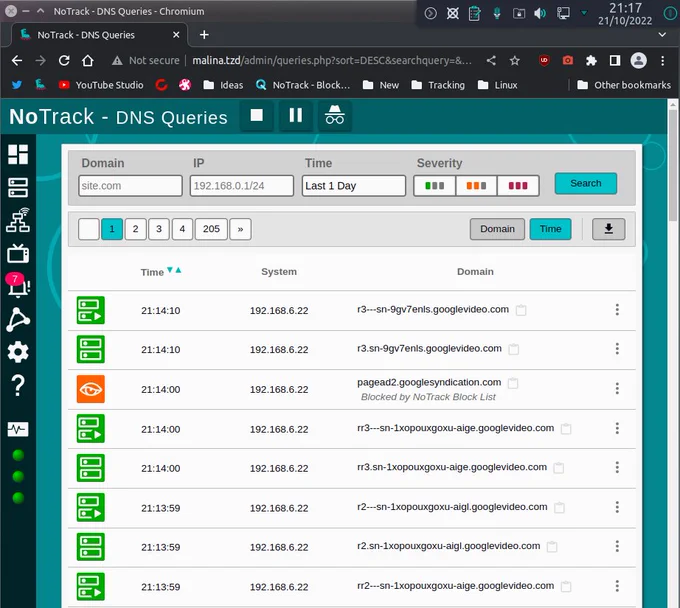Open the Linux bookmarks folder
The height and width of the screenshot is (608, 680).
pos(497,85)
